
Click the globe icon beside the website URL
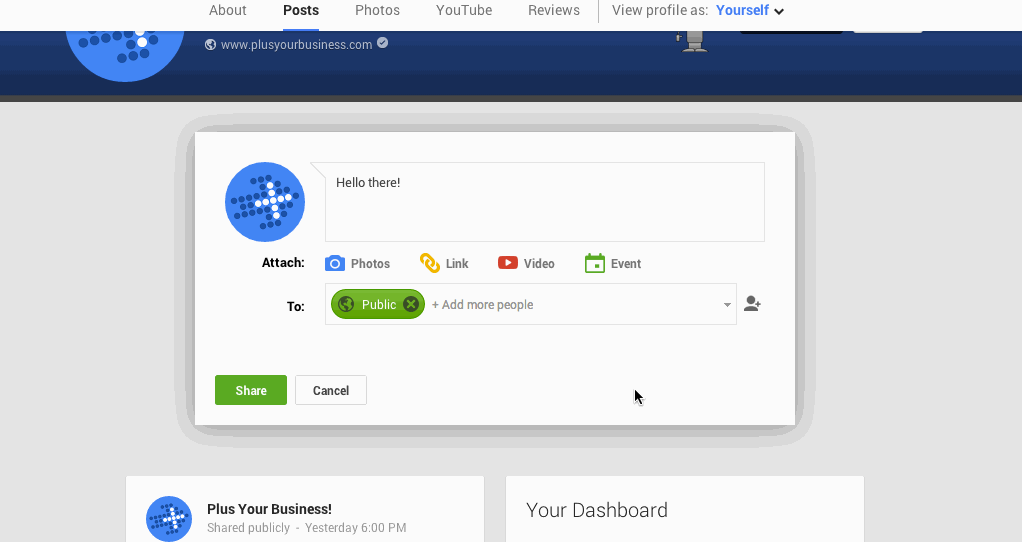tap(211, 45)
